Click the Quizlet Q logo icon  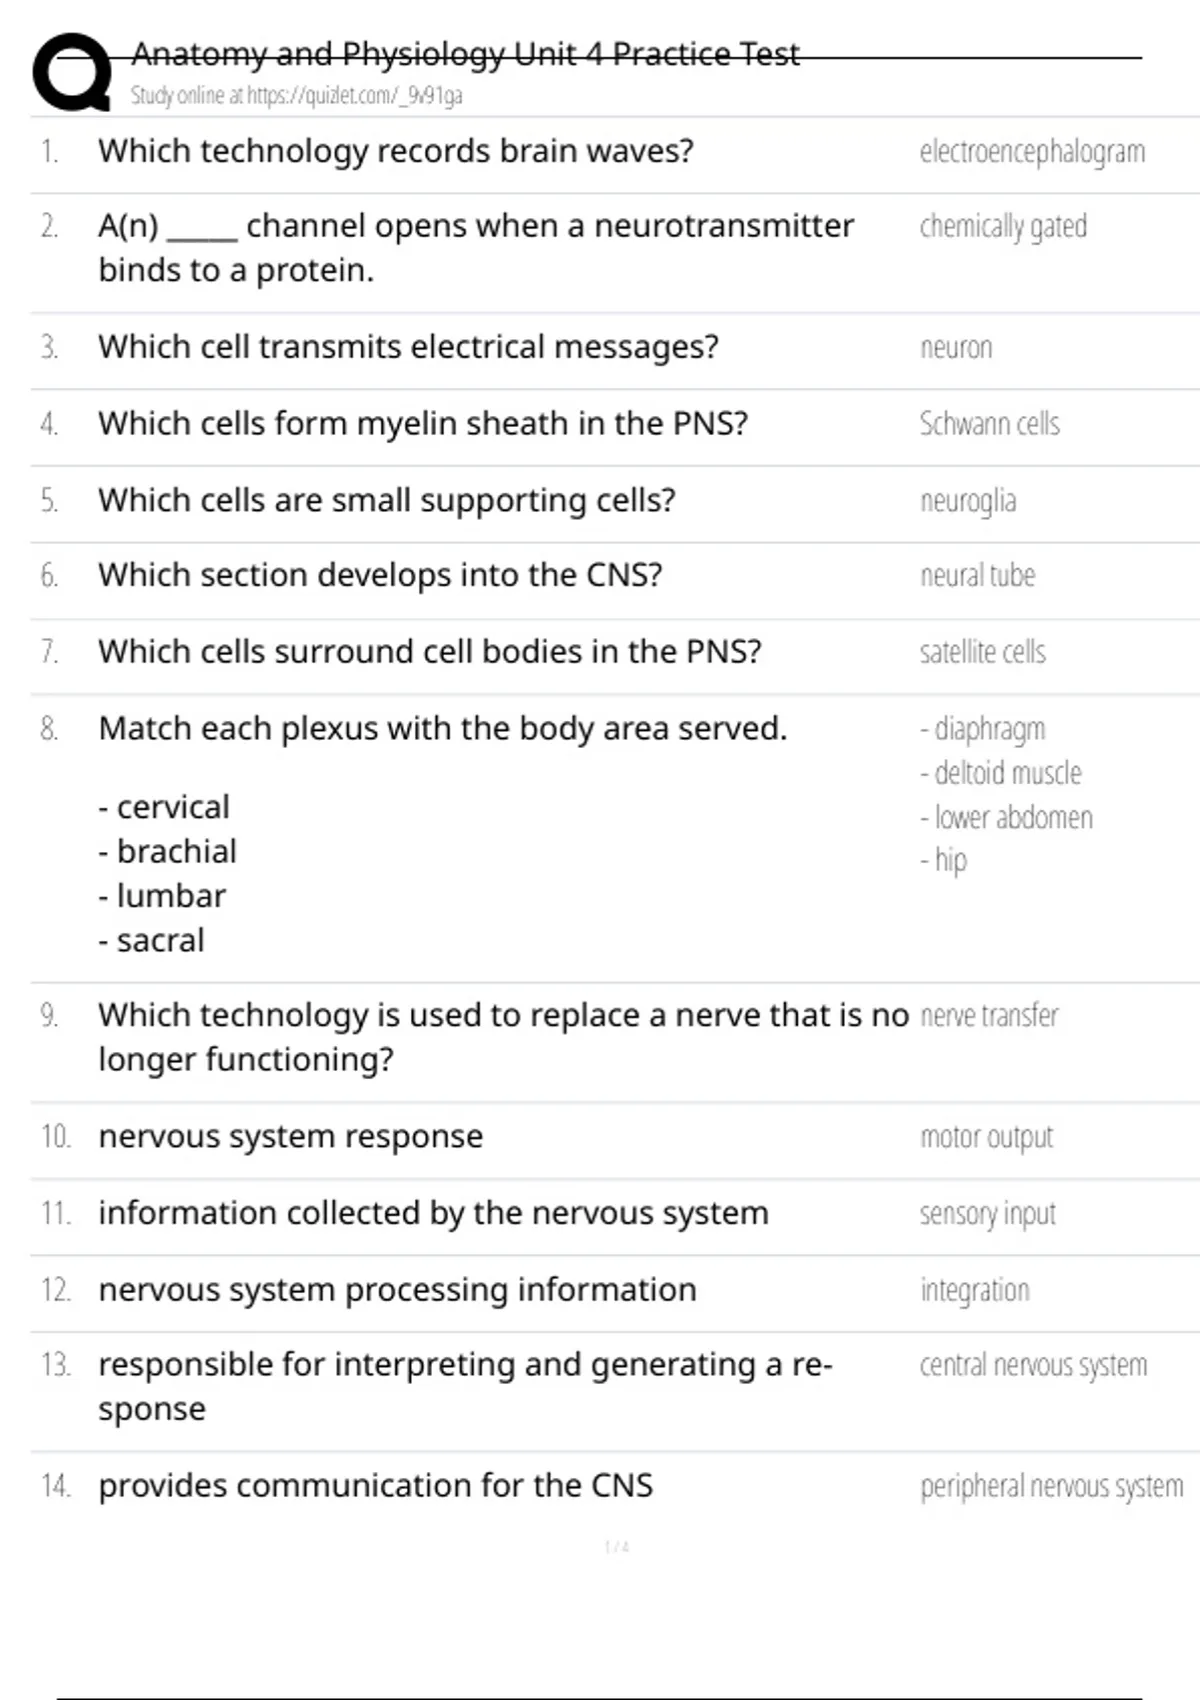[72, 72]
